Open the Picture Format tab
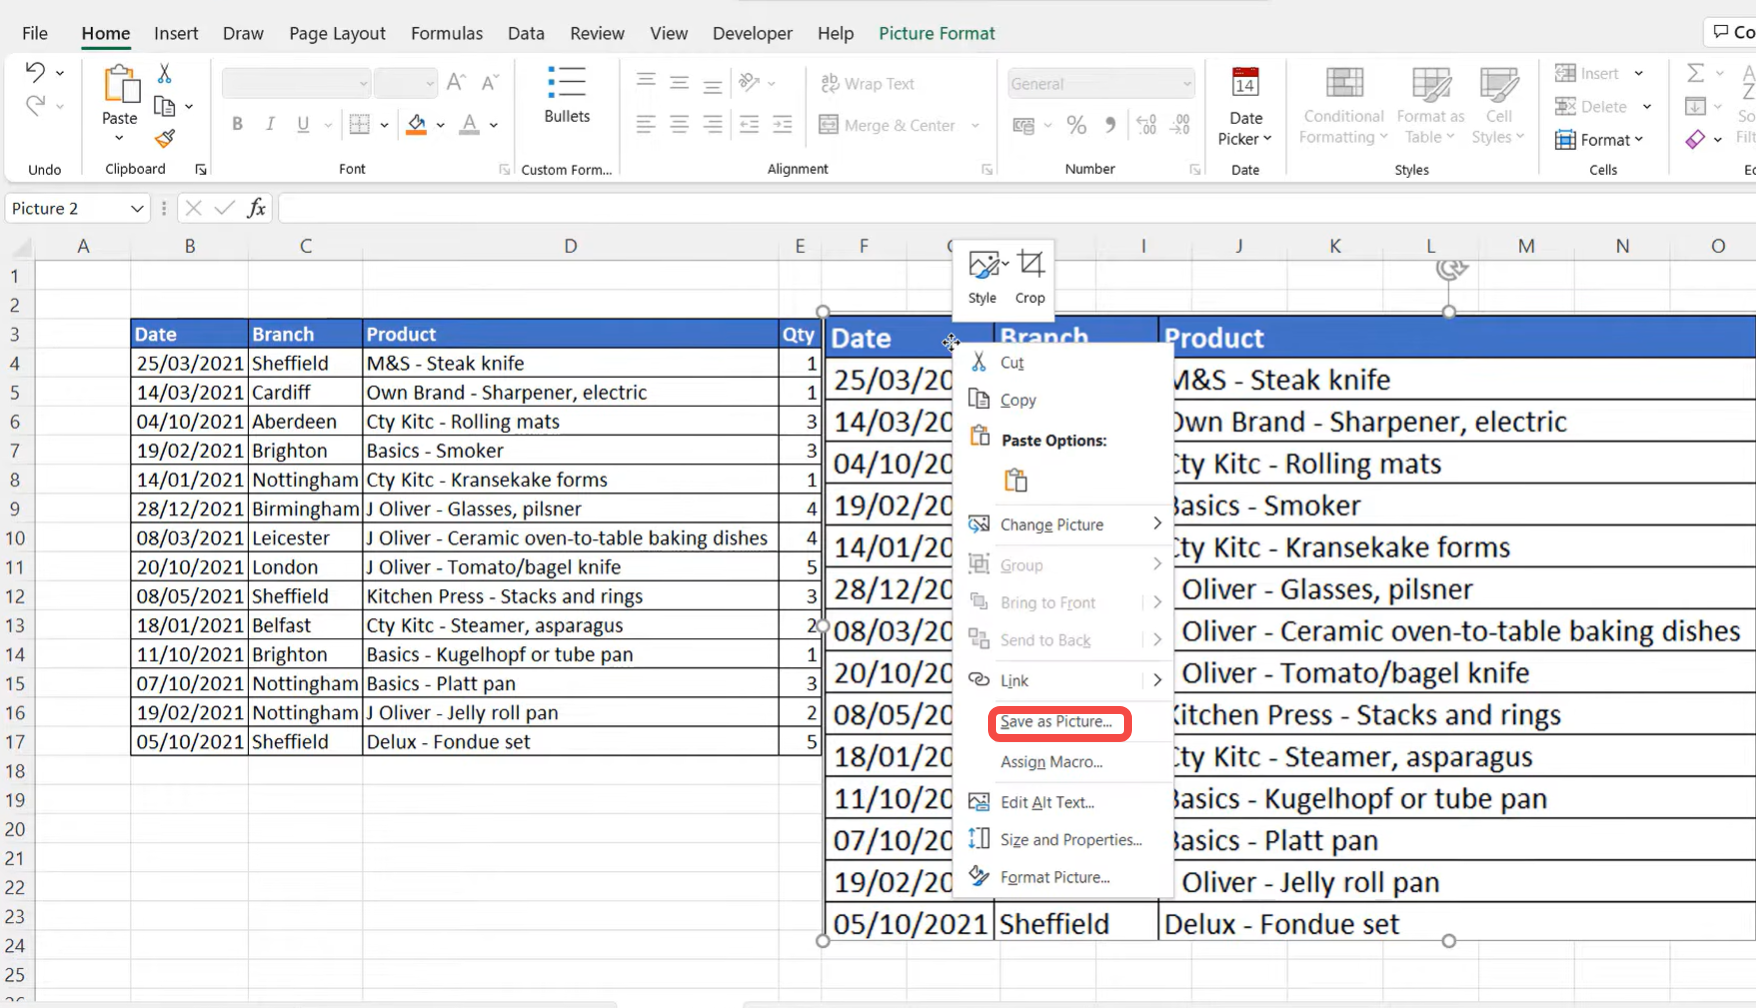This screenshot has width=1756, height=1008. [937, 33]
